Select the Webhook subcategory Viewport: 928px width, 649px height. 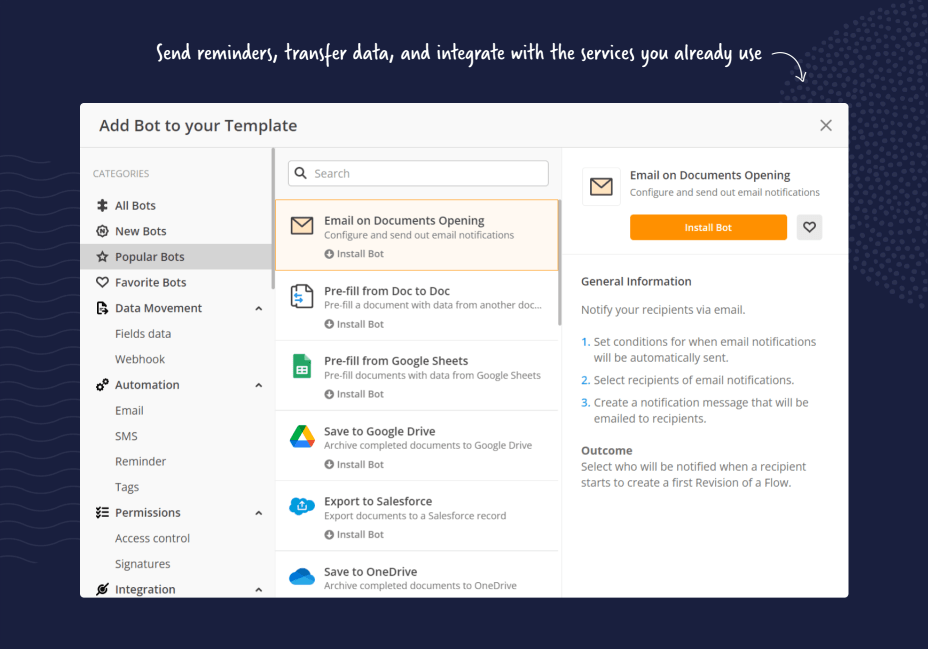pos(139,358)
